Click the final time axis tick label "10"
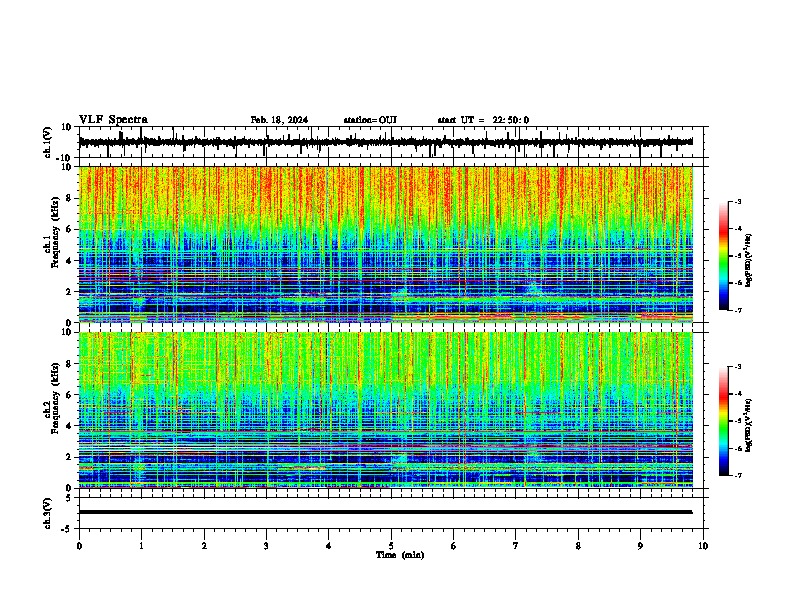The image size is (792, 612). point(703,546)
